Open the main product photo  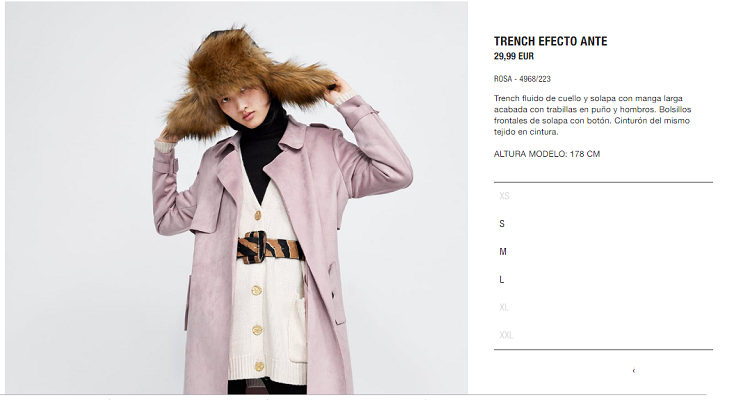click(236, 198)
